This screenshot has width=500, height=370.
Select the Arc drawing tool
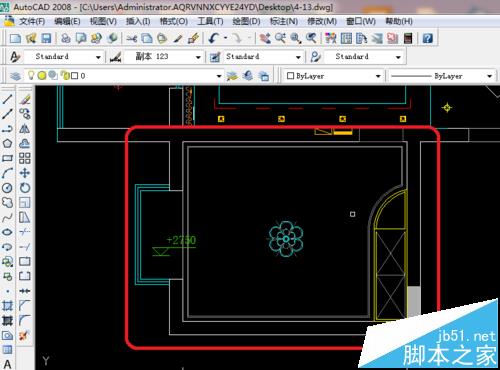point(7,173)
